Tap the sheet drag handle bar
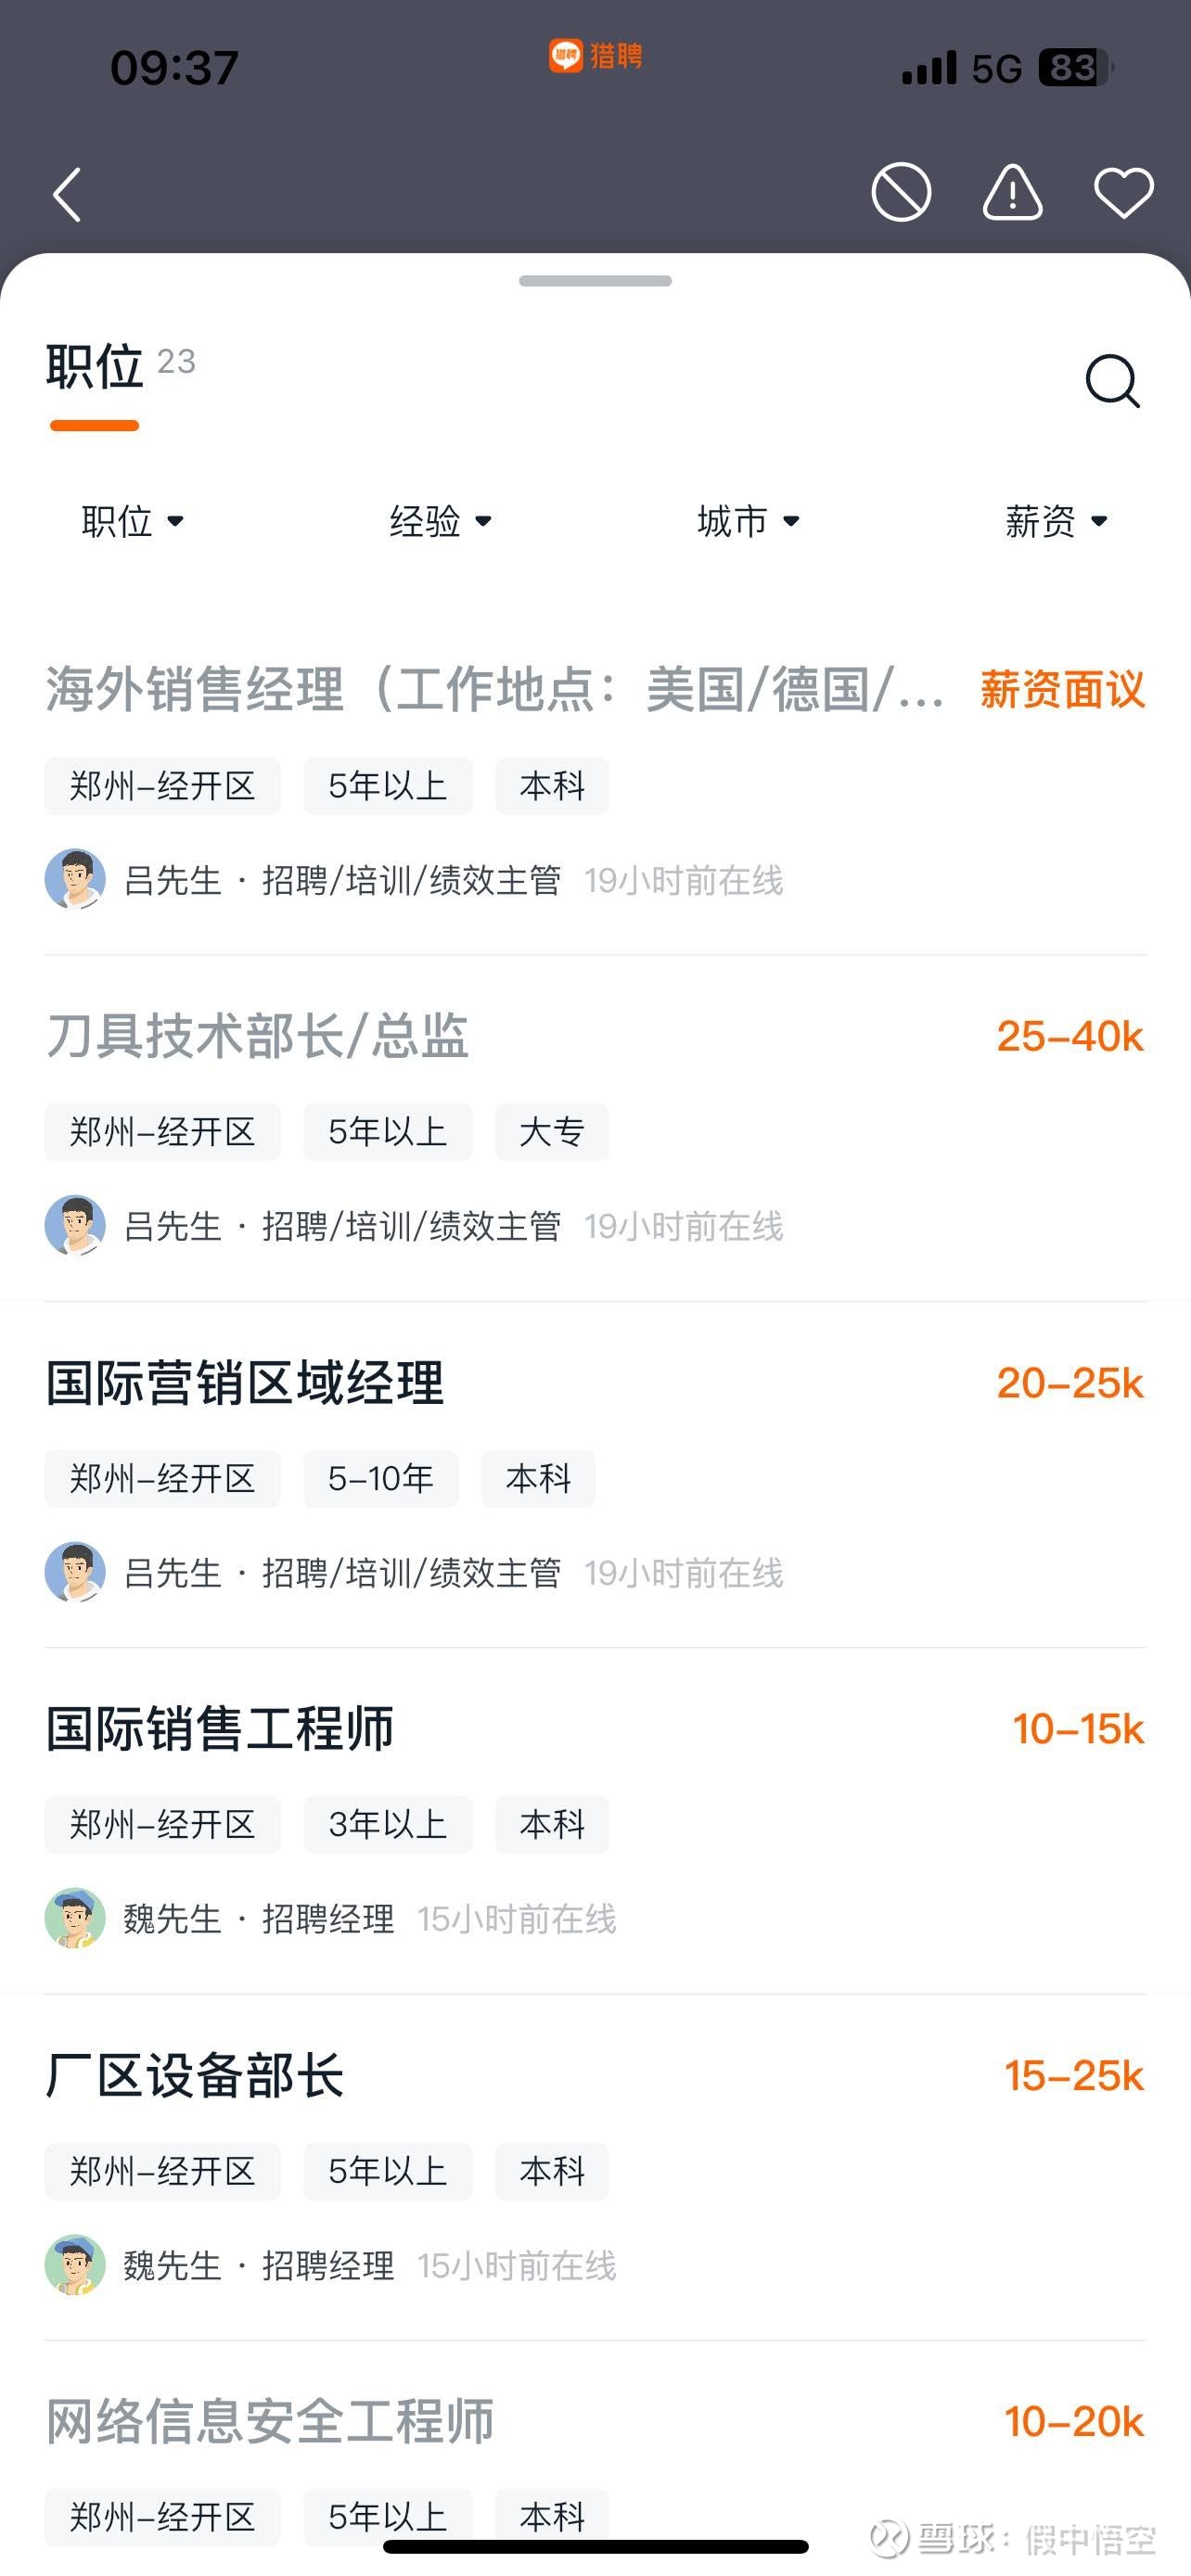 pos(595,281)
